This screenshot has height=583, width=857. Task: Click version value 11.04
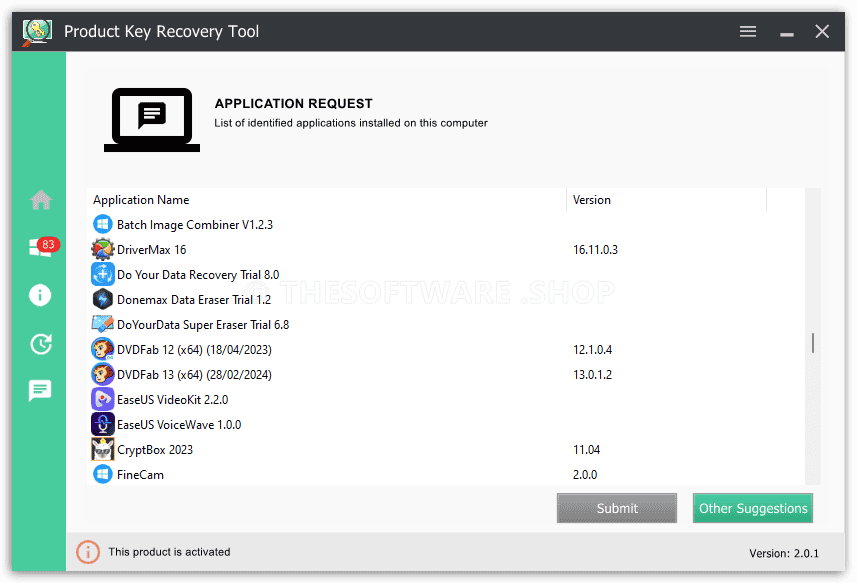tap(586, 450)
